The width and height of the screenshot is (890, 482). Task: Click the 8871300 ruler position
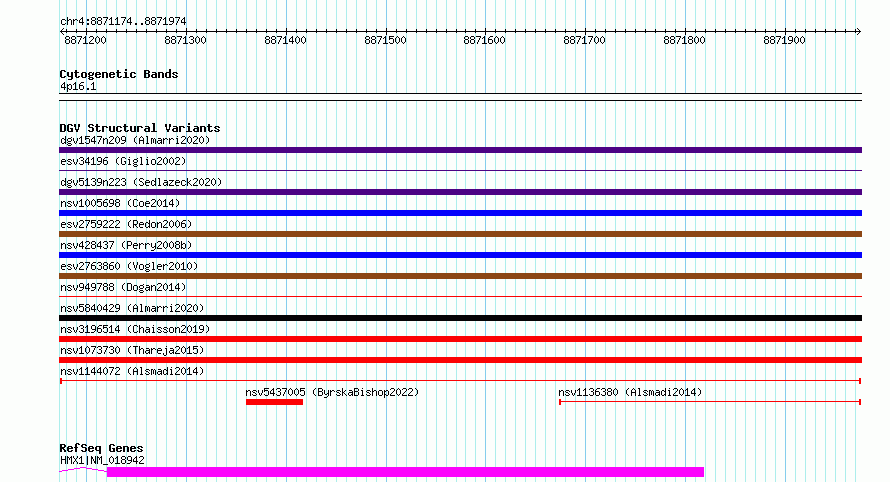click(x=186, y=40)
